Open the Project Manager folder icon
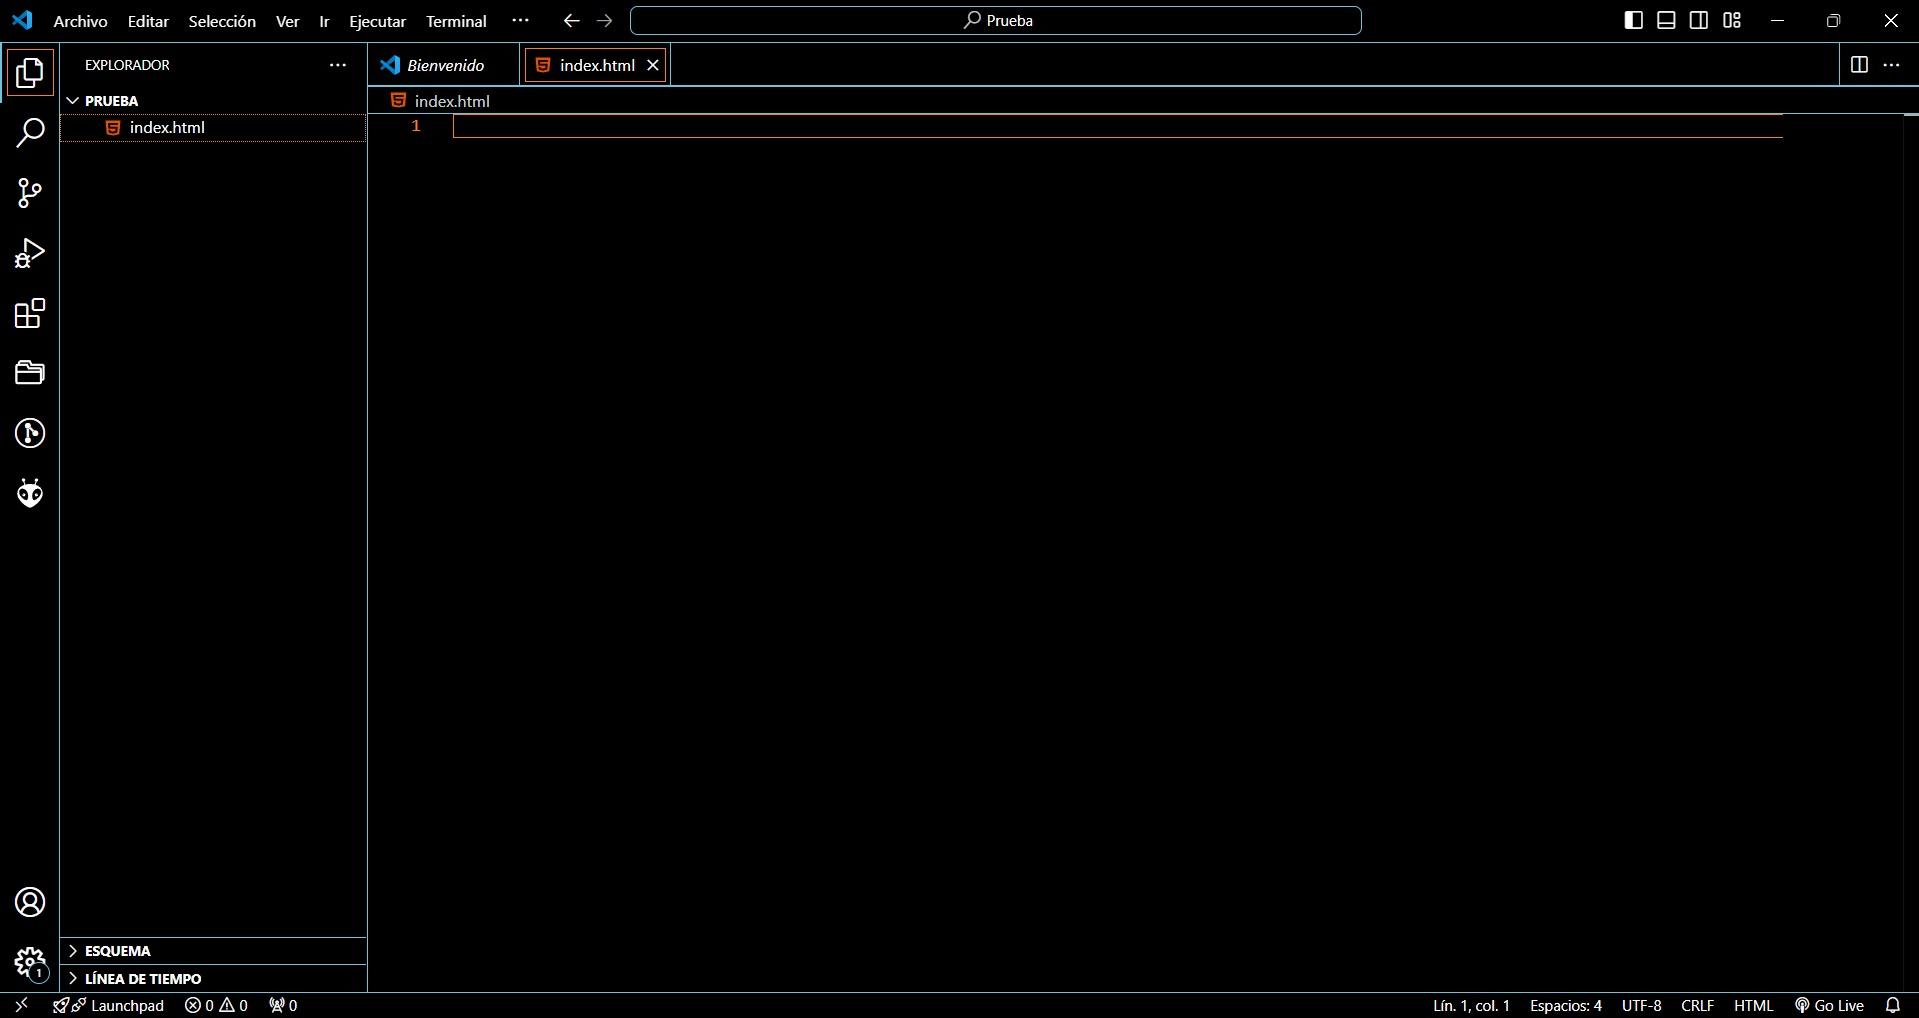Screen dimensions: 1919x1018 (30, 373)
